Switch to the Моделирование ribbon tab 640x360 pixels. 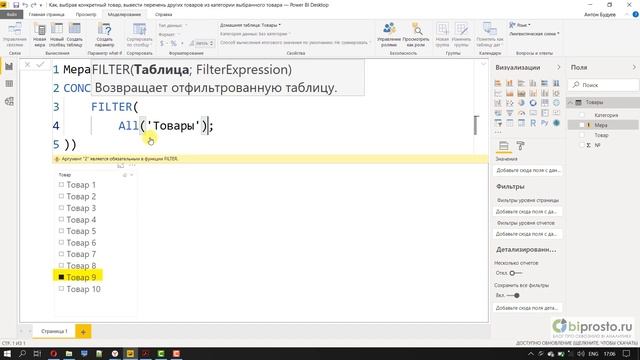pyautogui.click(x=124, y=15)
